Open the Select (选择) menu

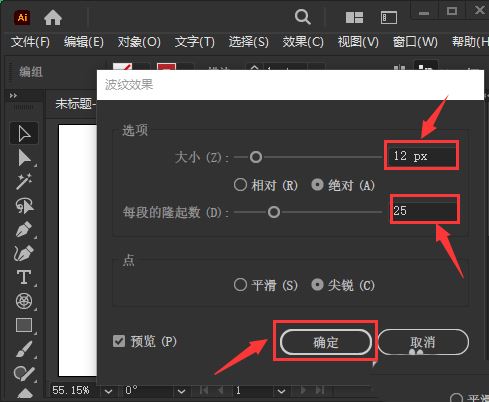point(249,42)
